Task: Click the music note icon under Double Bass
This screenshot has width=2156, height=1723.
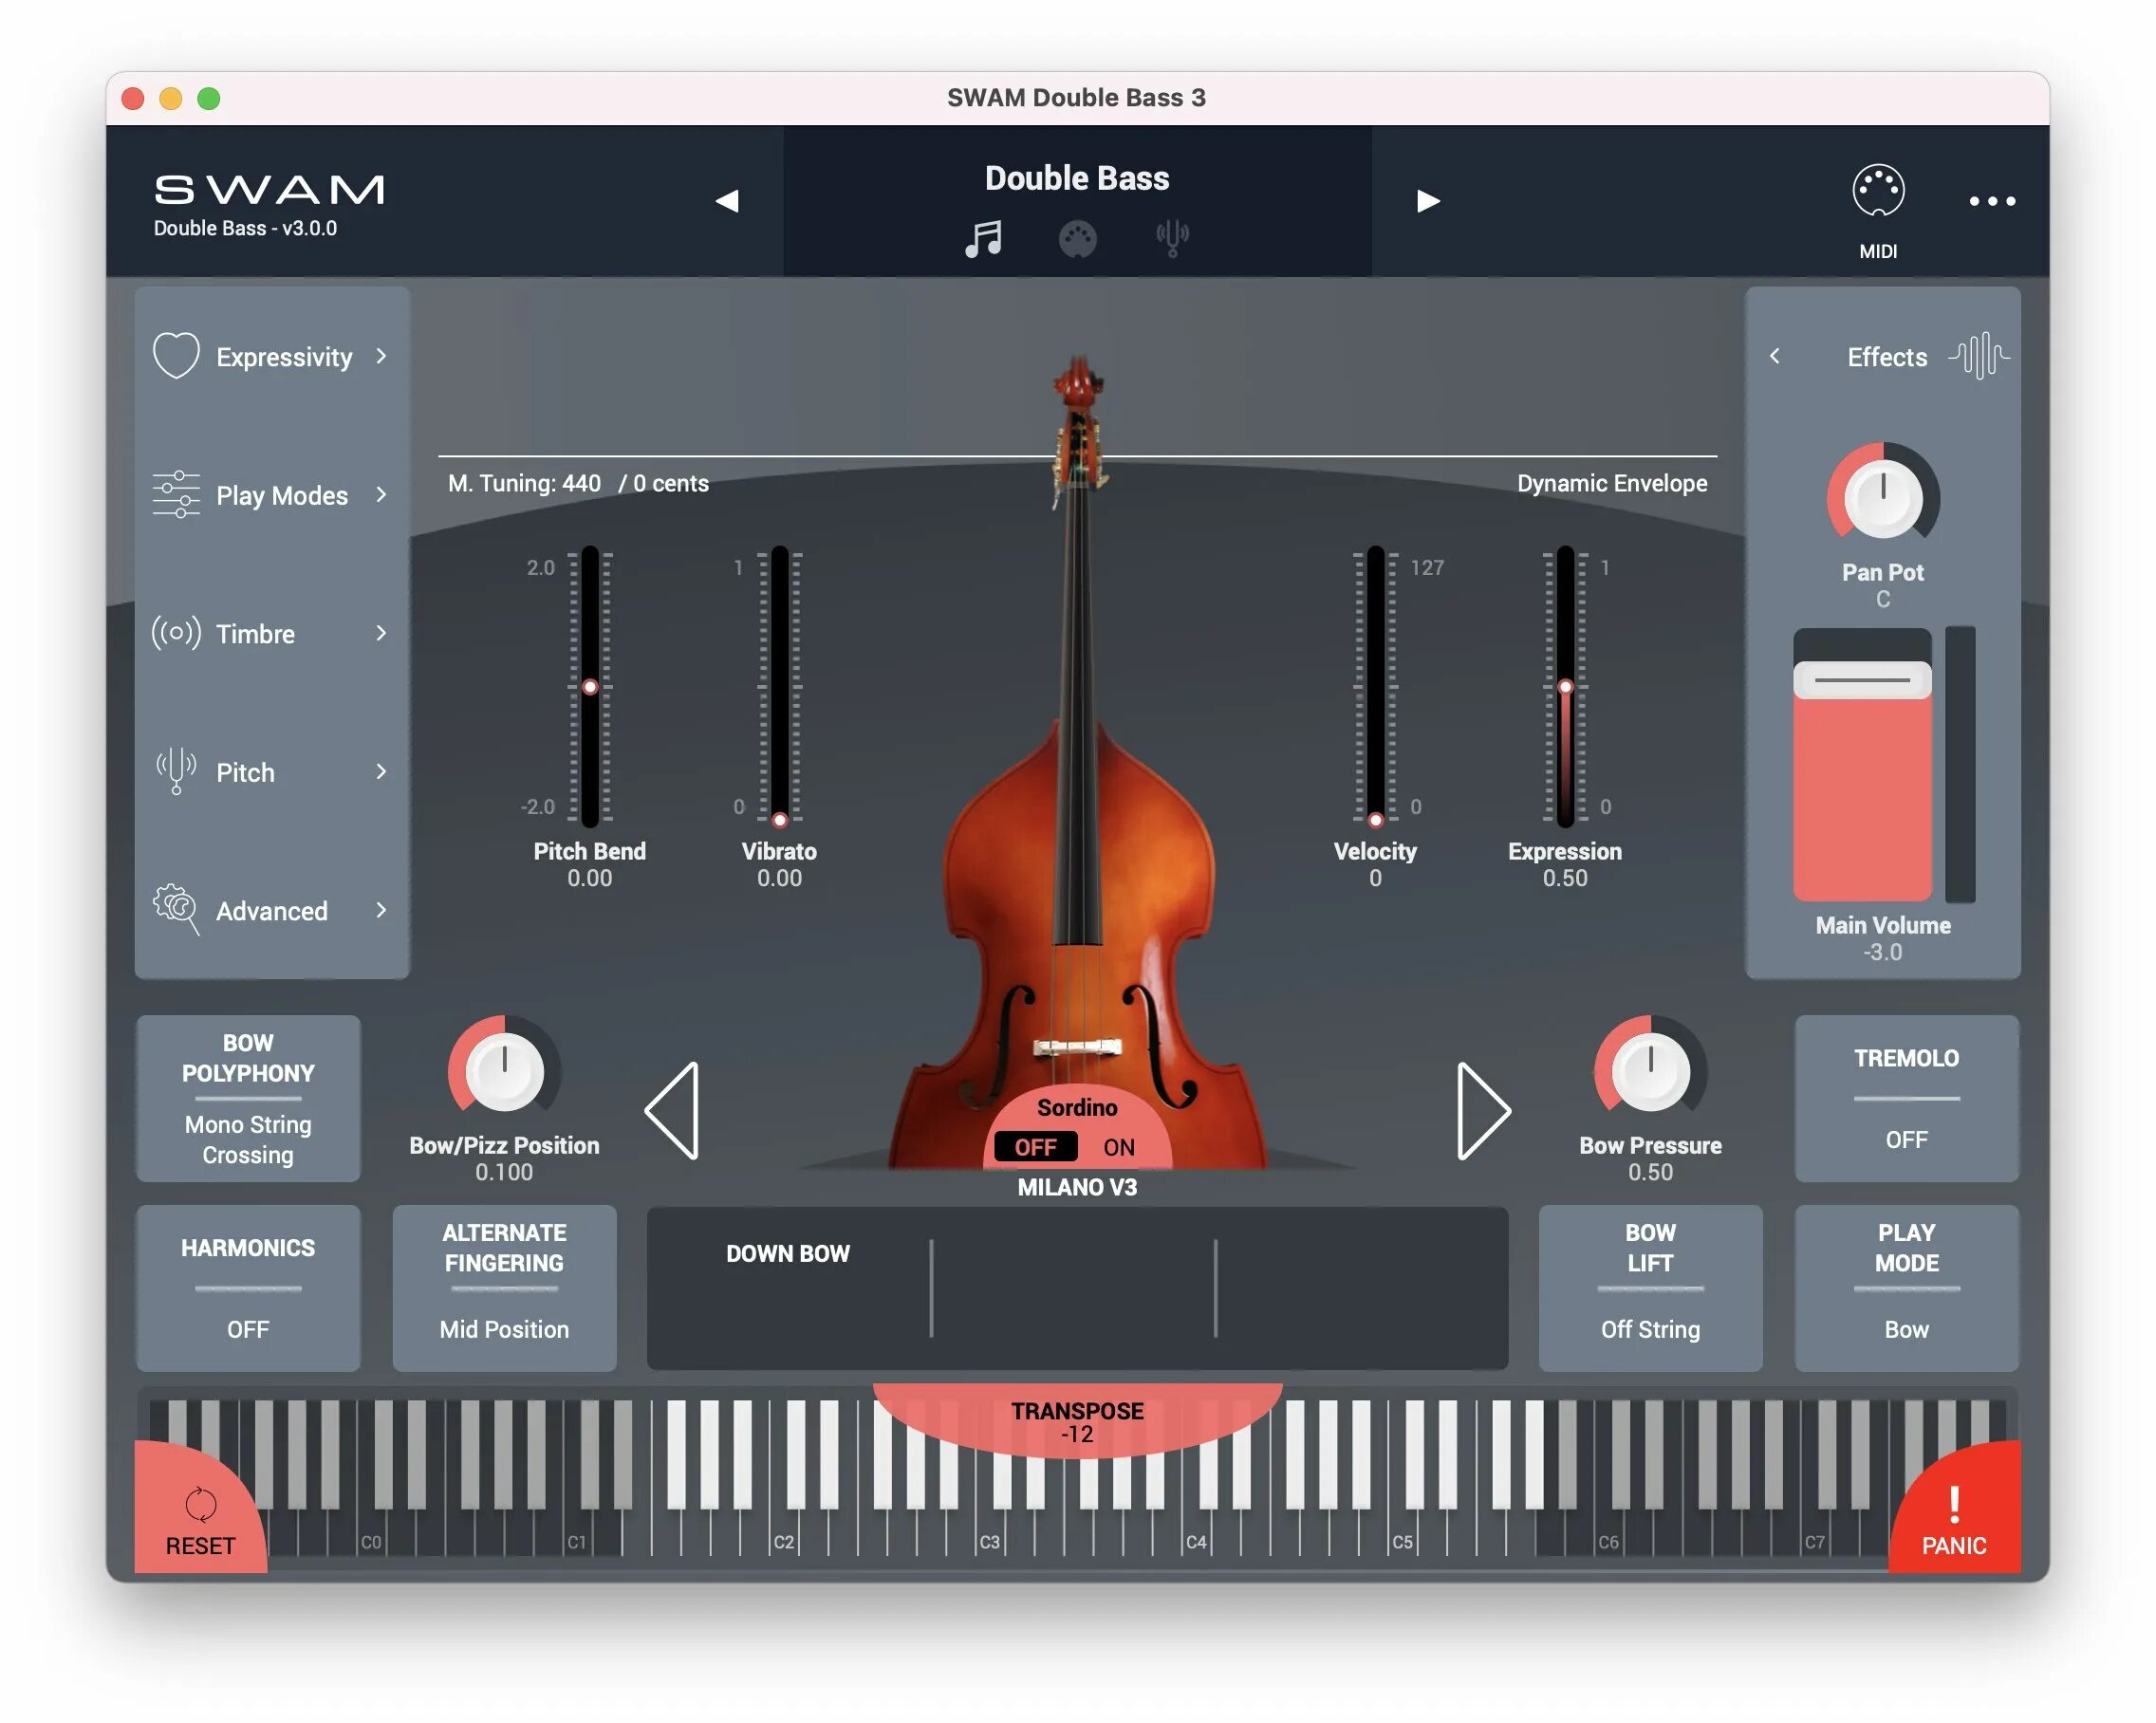Action: click(983, 239)
